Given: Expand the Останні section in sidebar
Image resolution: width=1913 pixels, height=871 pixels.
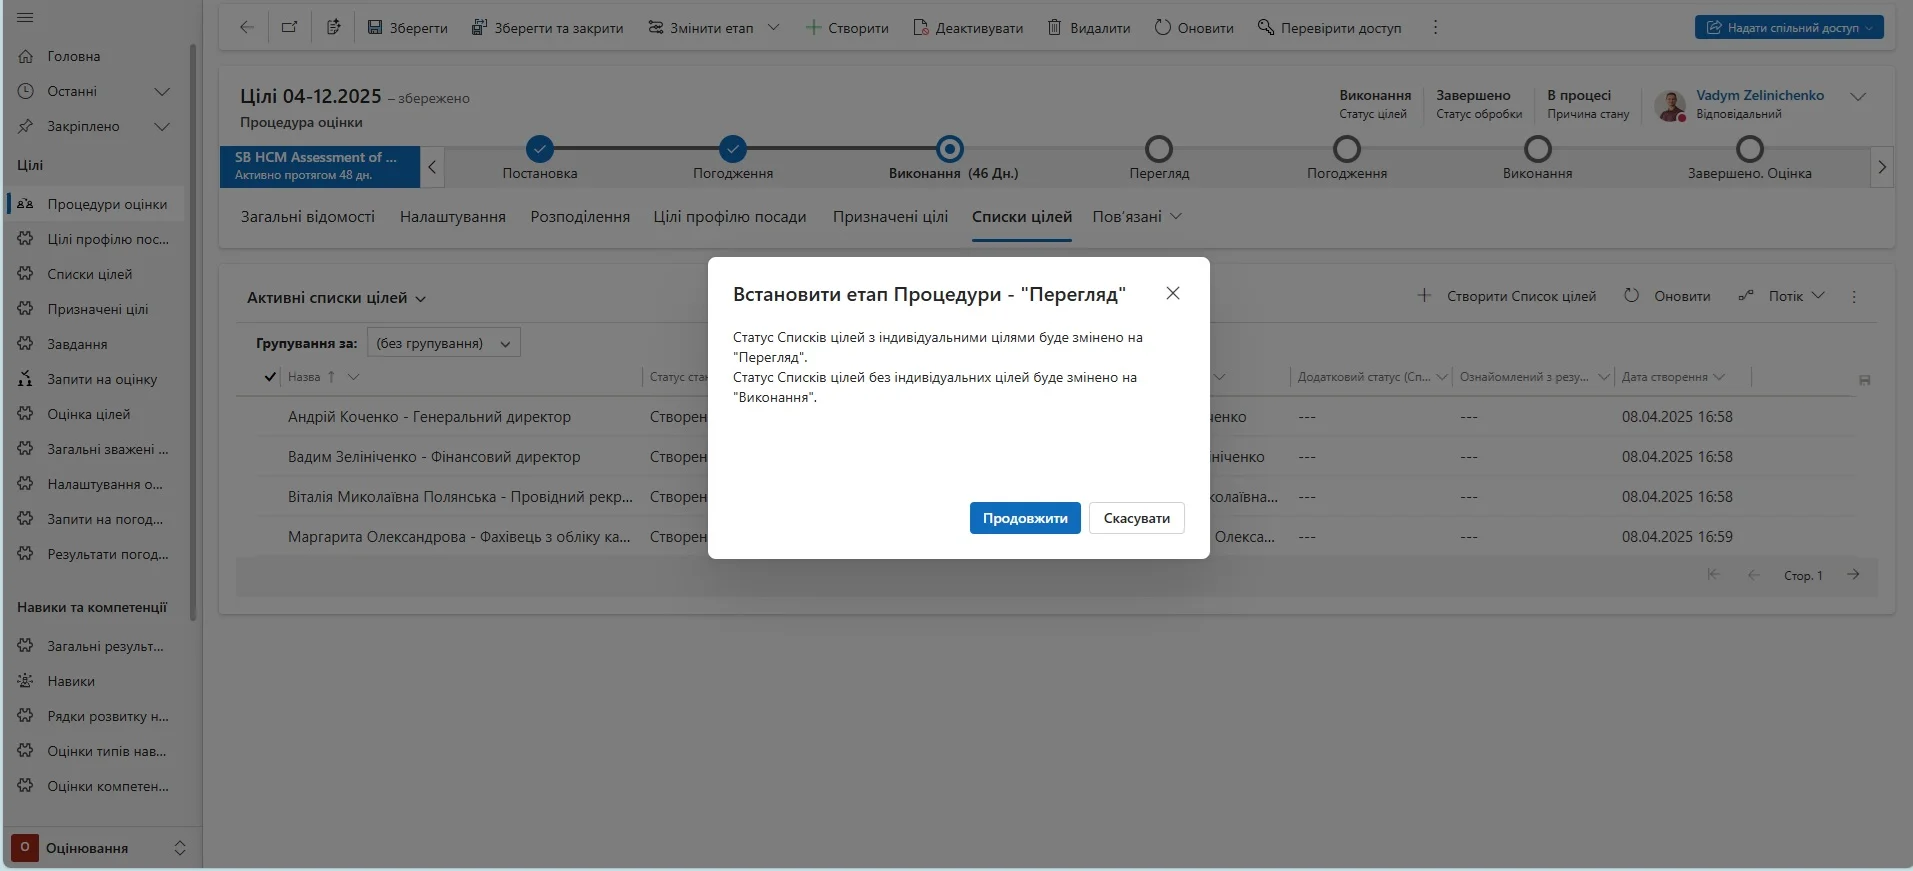Looking at the screenshot, I should coord(161,92).
